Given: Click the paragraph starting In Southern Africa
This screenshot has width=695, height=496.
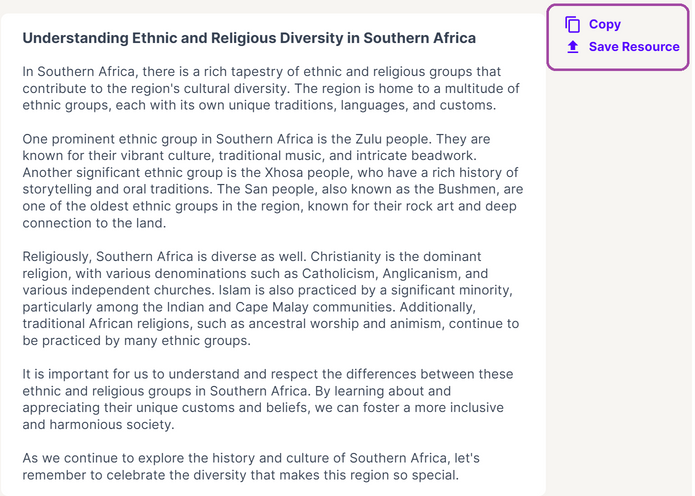Looking at the screenshot, I should coord(271,88).
